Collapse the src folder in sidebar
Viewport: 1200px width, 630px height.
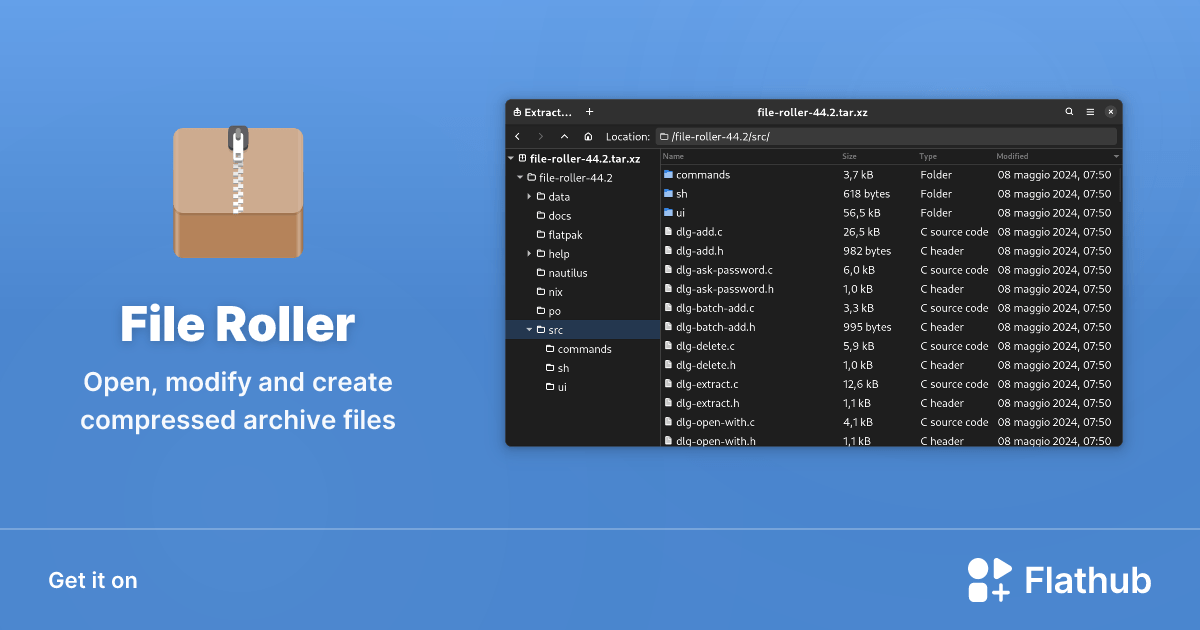(x=529, y=330)
